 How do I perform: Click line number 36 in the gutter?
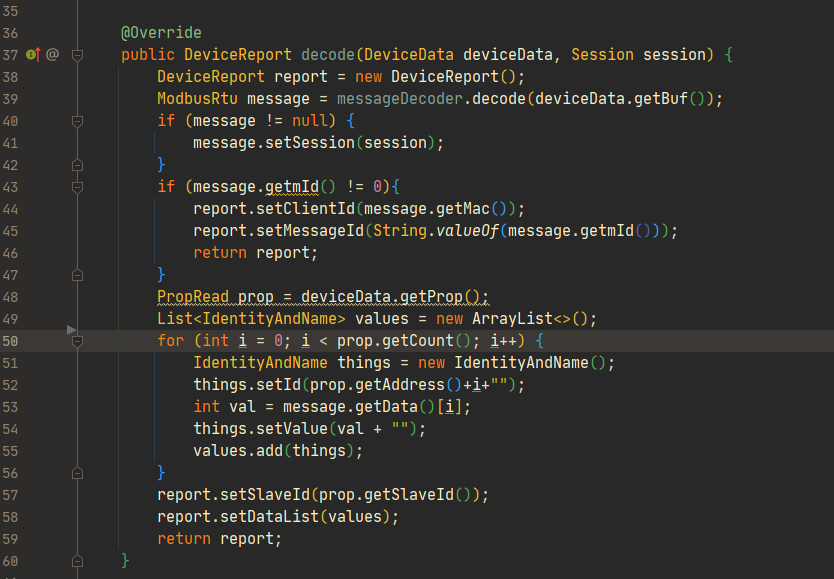[x=10, y=33]
